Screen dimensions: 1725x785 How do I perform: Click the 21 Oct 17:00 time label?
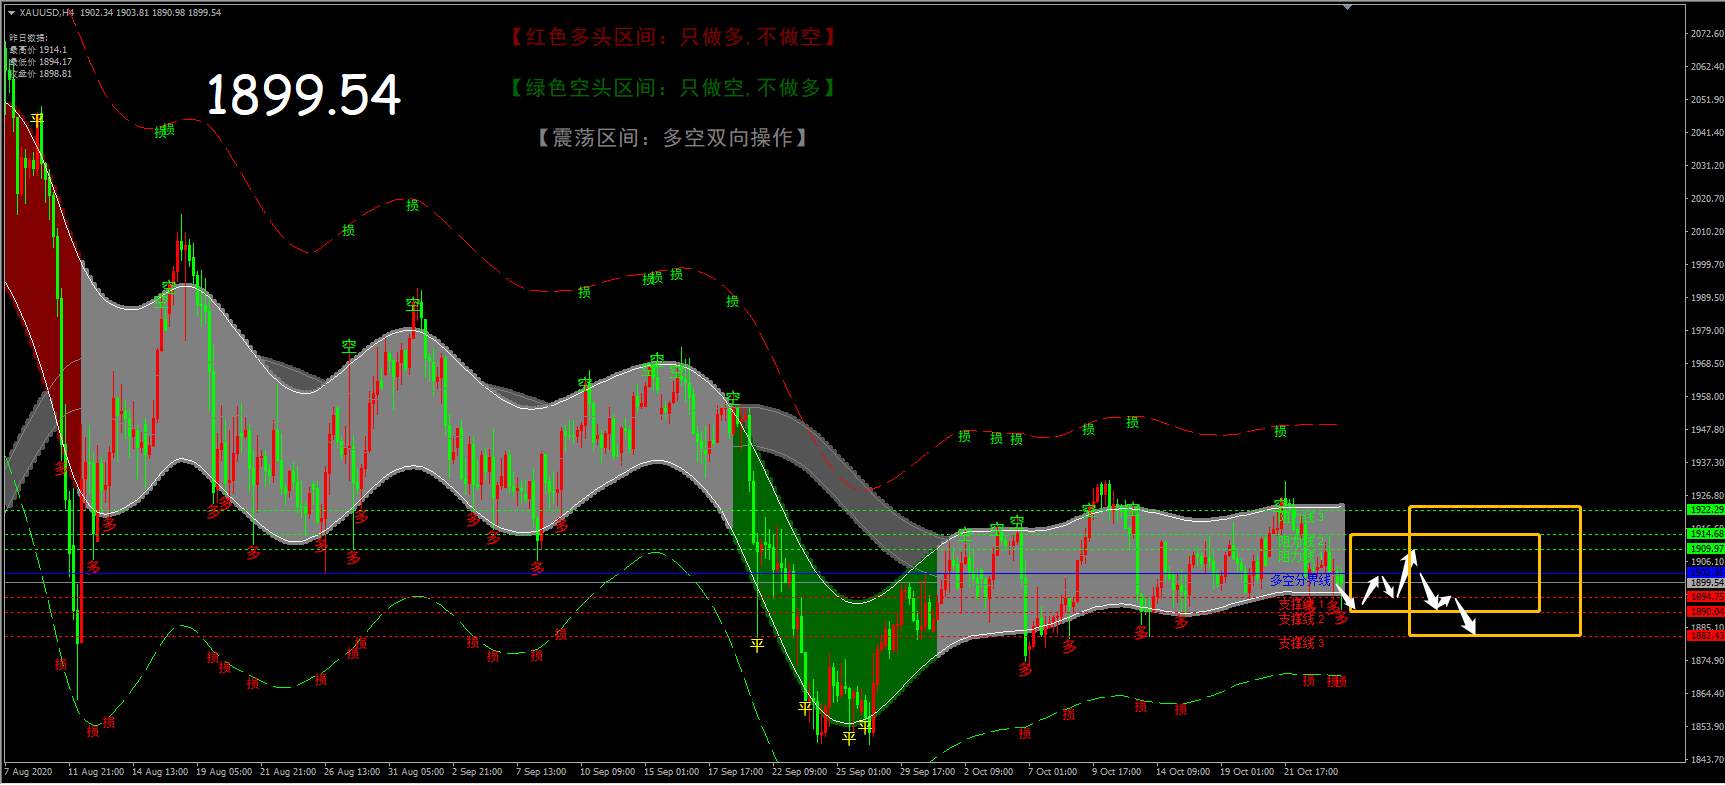click(1312, 772)
